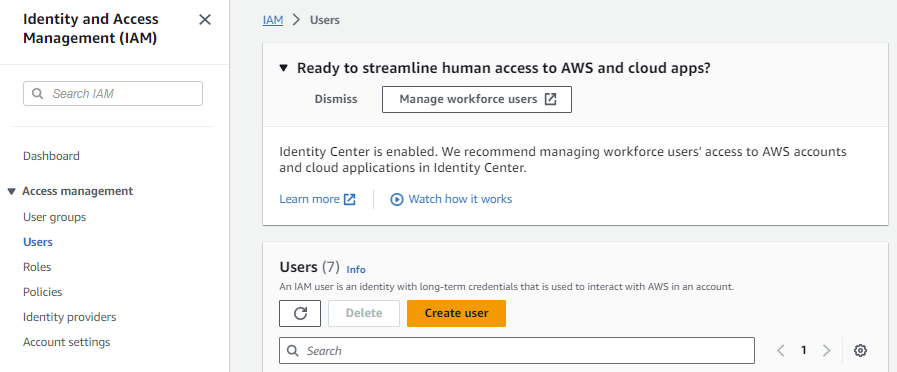Click the external link icon beside Learn more
The image size is (897, 372).
click(350, 199)
